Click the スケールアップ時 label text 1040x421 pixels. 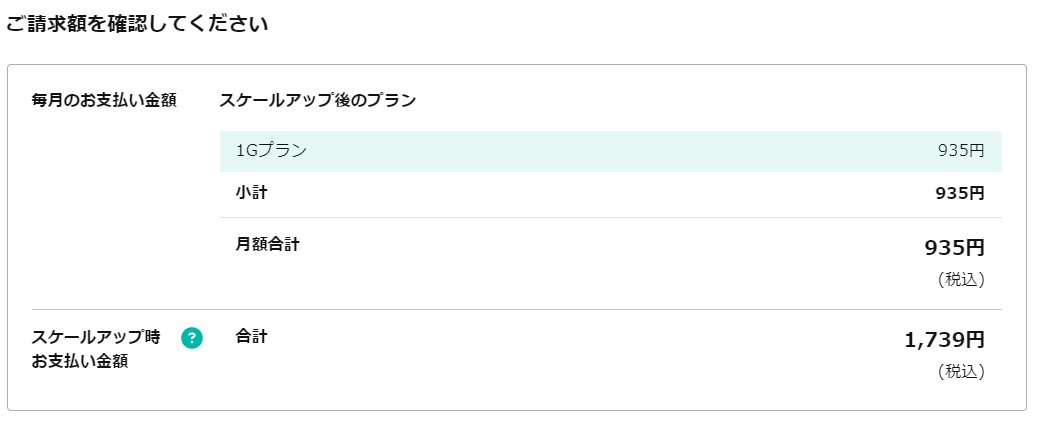[x=96, y=337]
